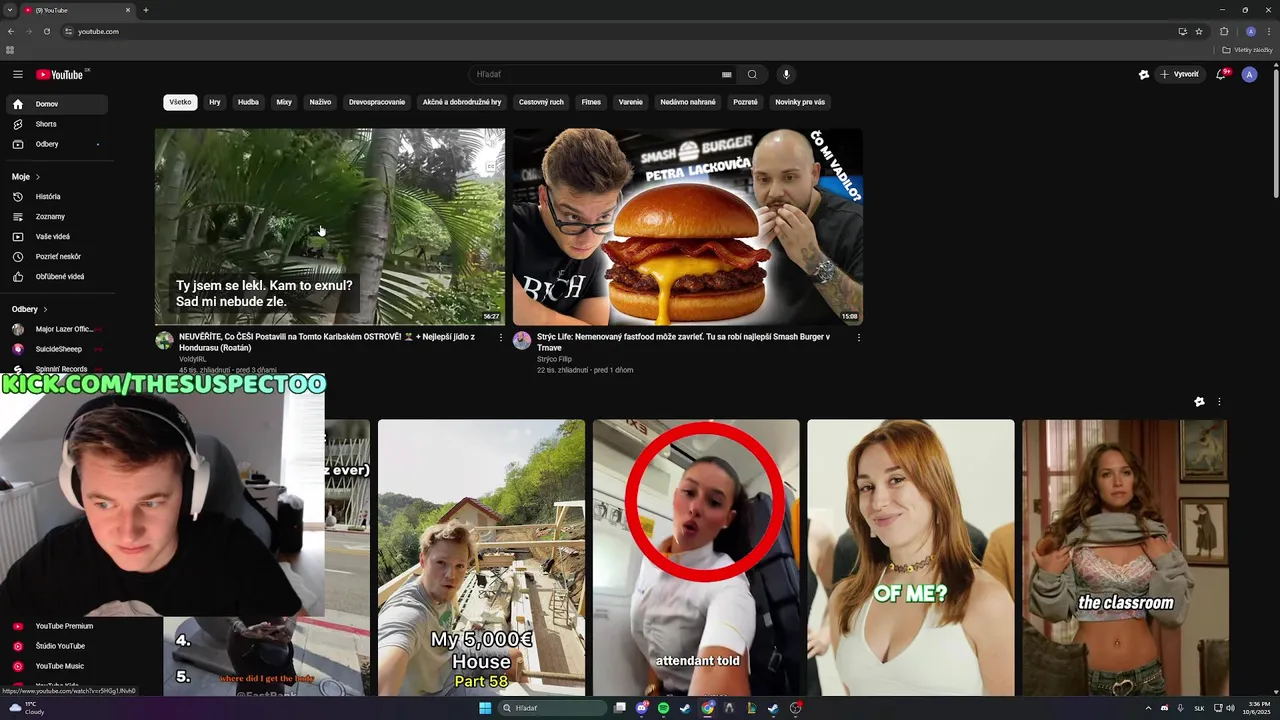
Task: Select the Pozreté chip
Action: [x=745, y=102]
